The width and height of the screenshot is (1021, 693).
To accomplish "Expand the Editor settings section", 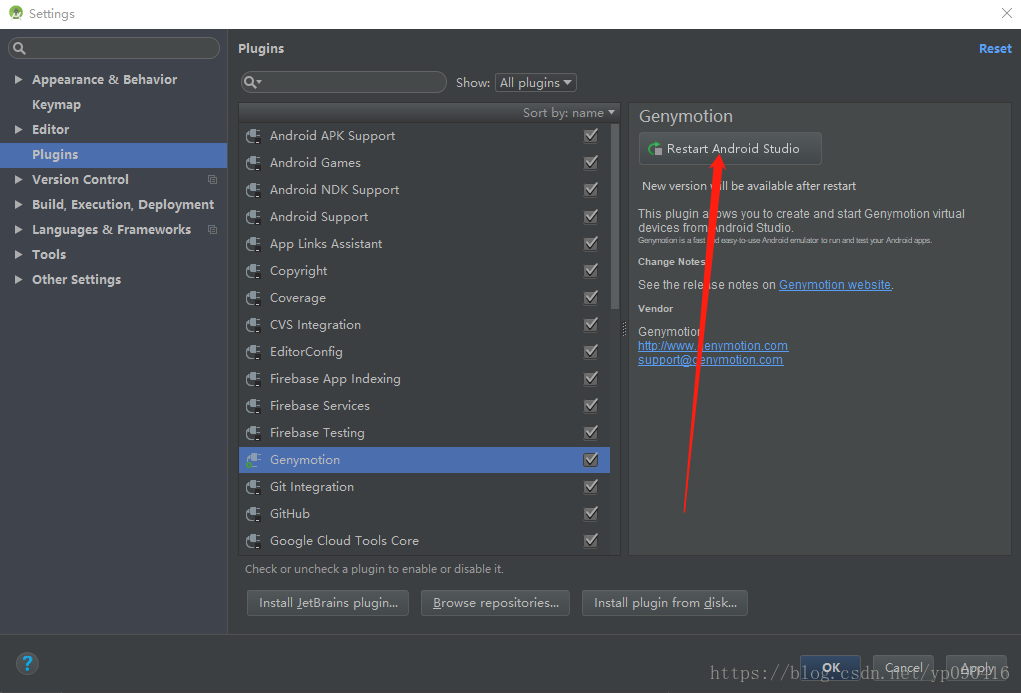I will (18, 130).
